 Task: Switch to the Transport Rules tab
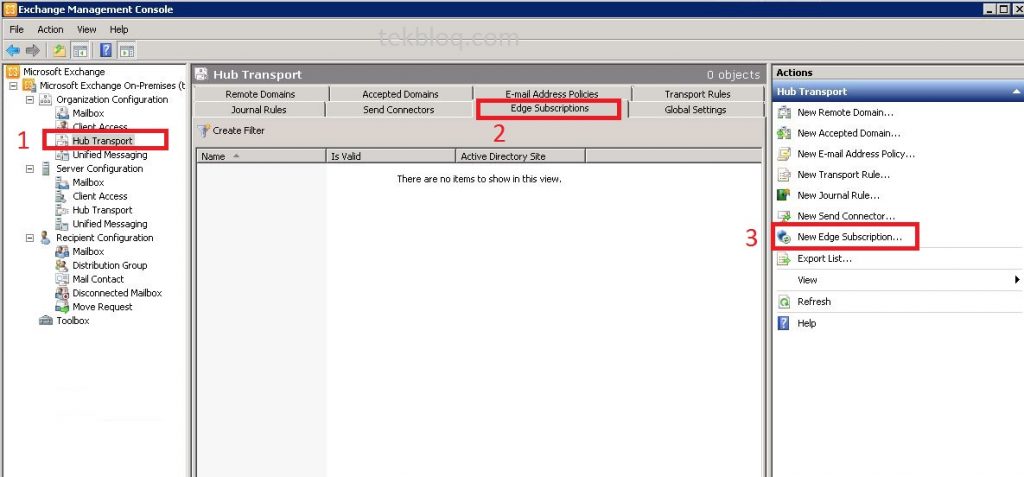697,94
